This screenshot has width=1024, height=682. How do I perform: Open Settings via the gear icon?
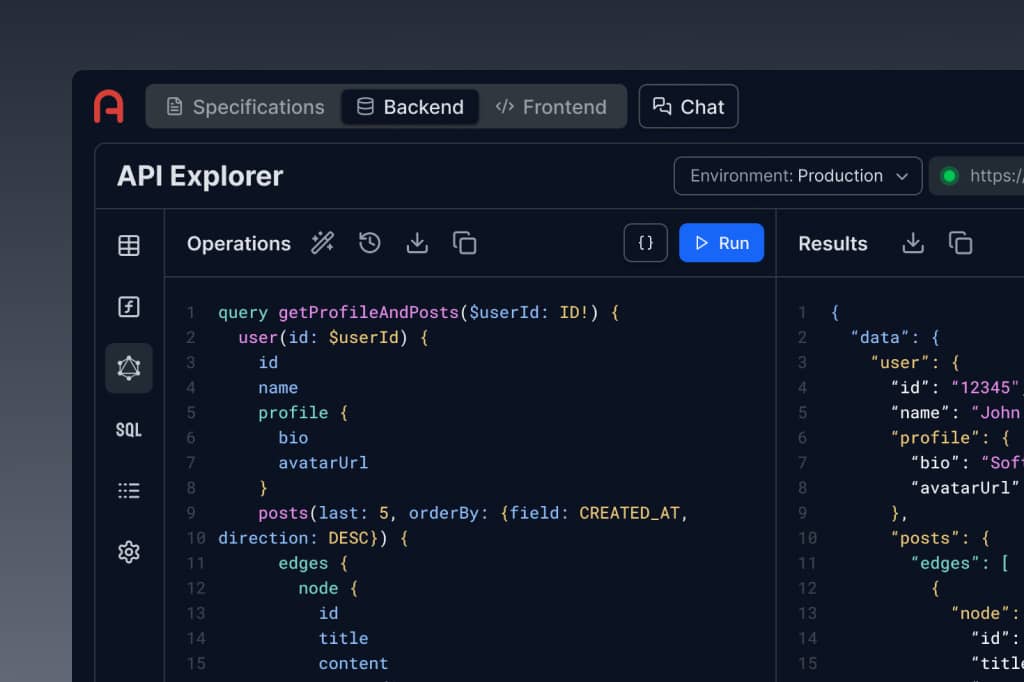point(128,551)
